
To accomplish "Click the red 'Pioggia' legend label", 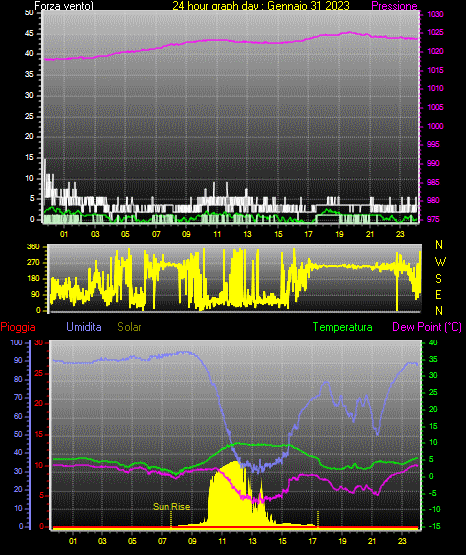I will (x=18, y=327).
